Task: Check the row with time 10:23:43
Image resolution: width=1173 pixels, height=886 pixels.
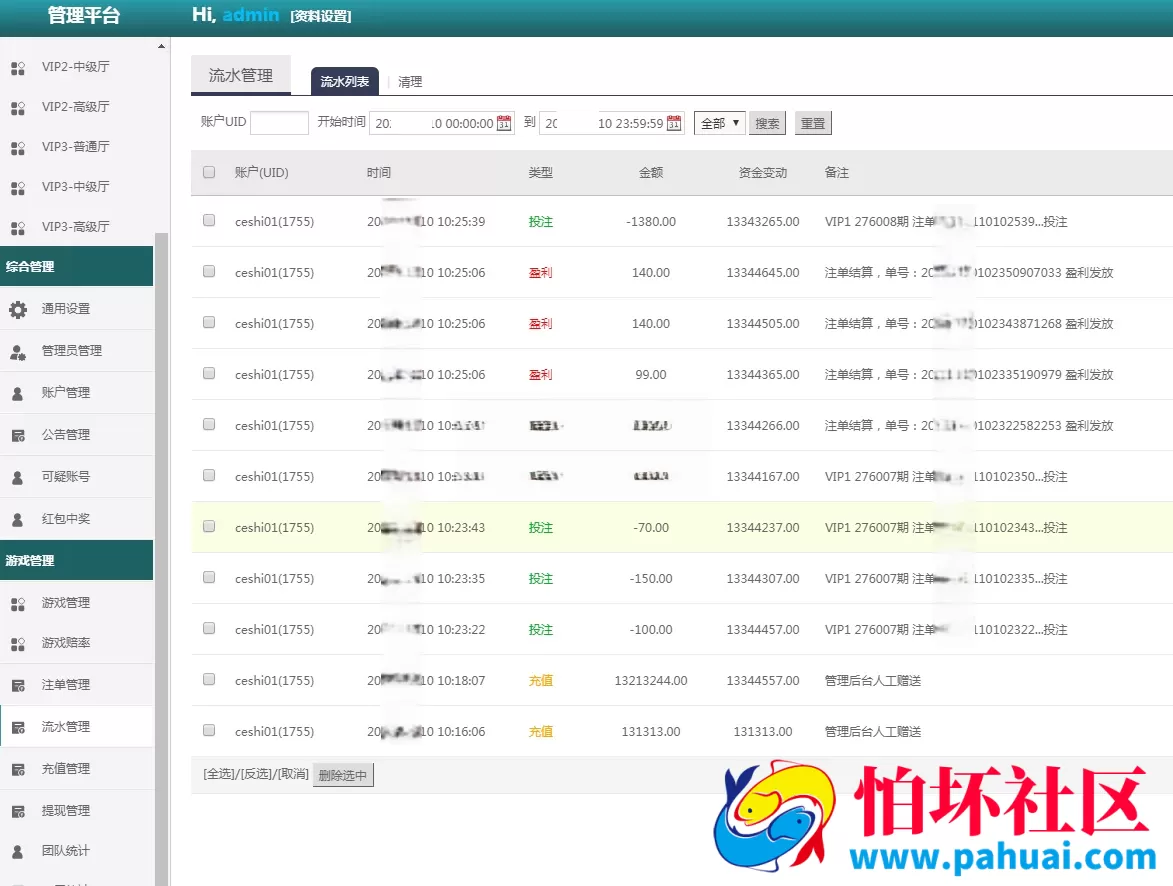Action: click(x=209, y=526)
